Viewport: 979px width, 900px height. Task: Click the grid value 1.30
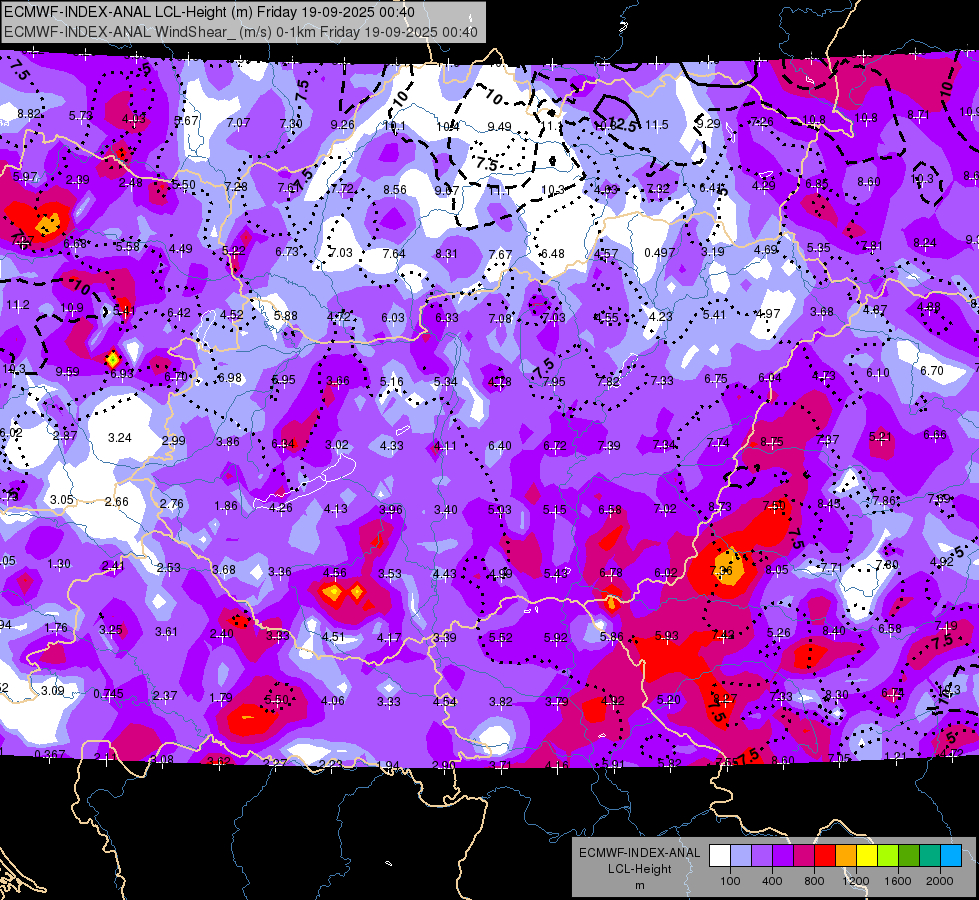click(59, 563)
